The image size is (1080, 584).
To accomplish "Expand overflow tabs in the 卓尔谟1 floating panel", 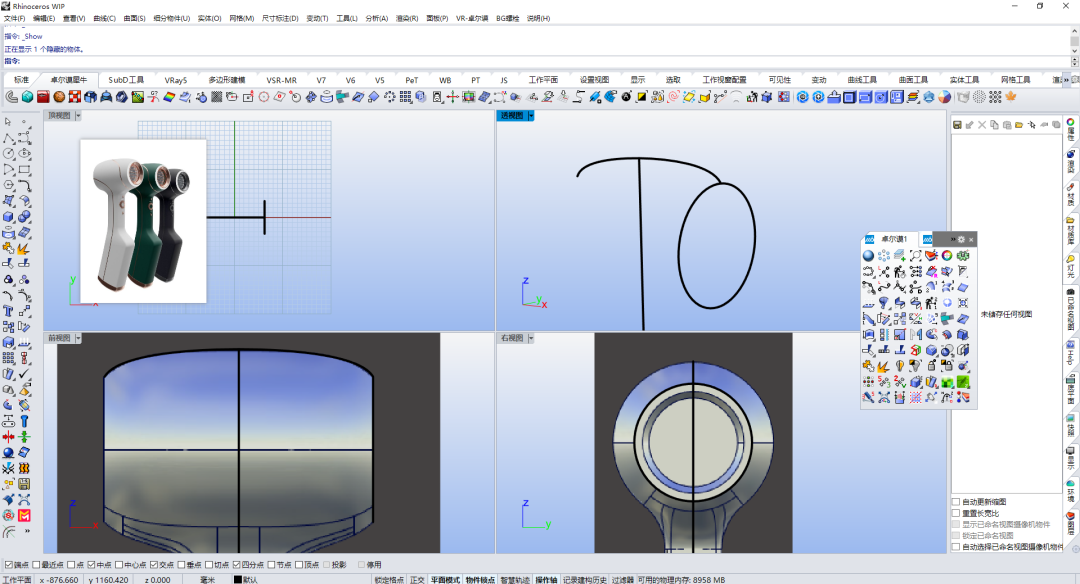I will [953, 239].
